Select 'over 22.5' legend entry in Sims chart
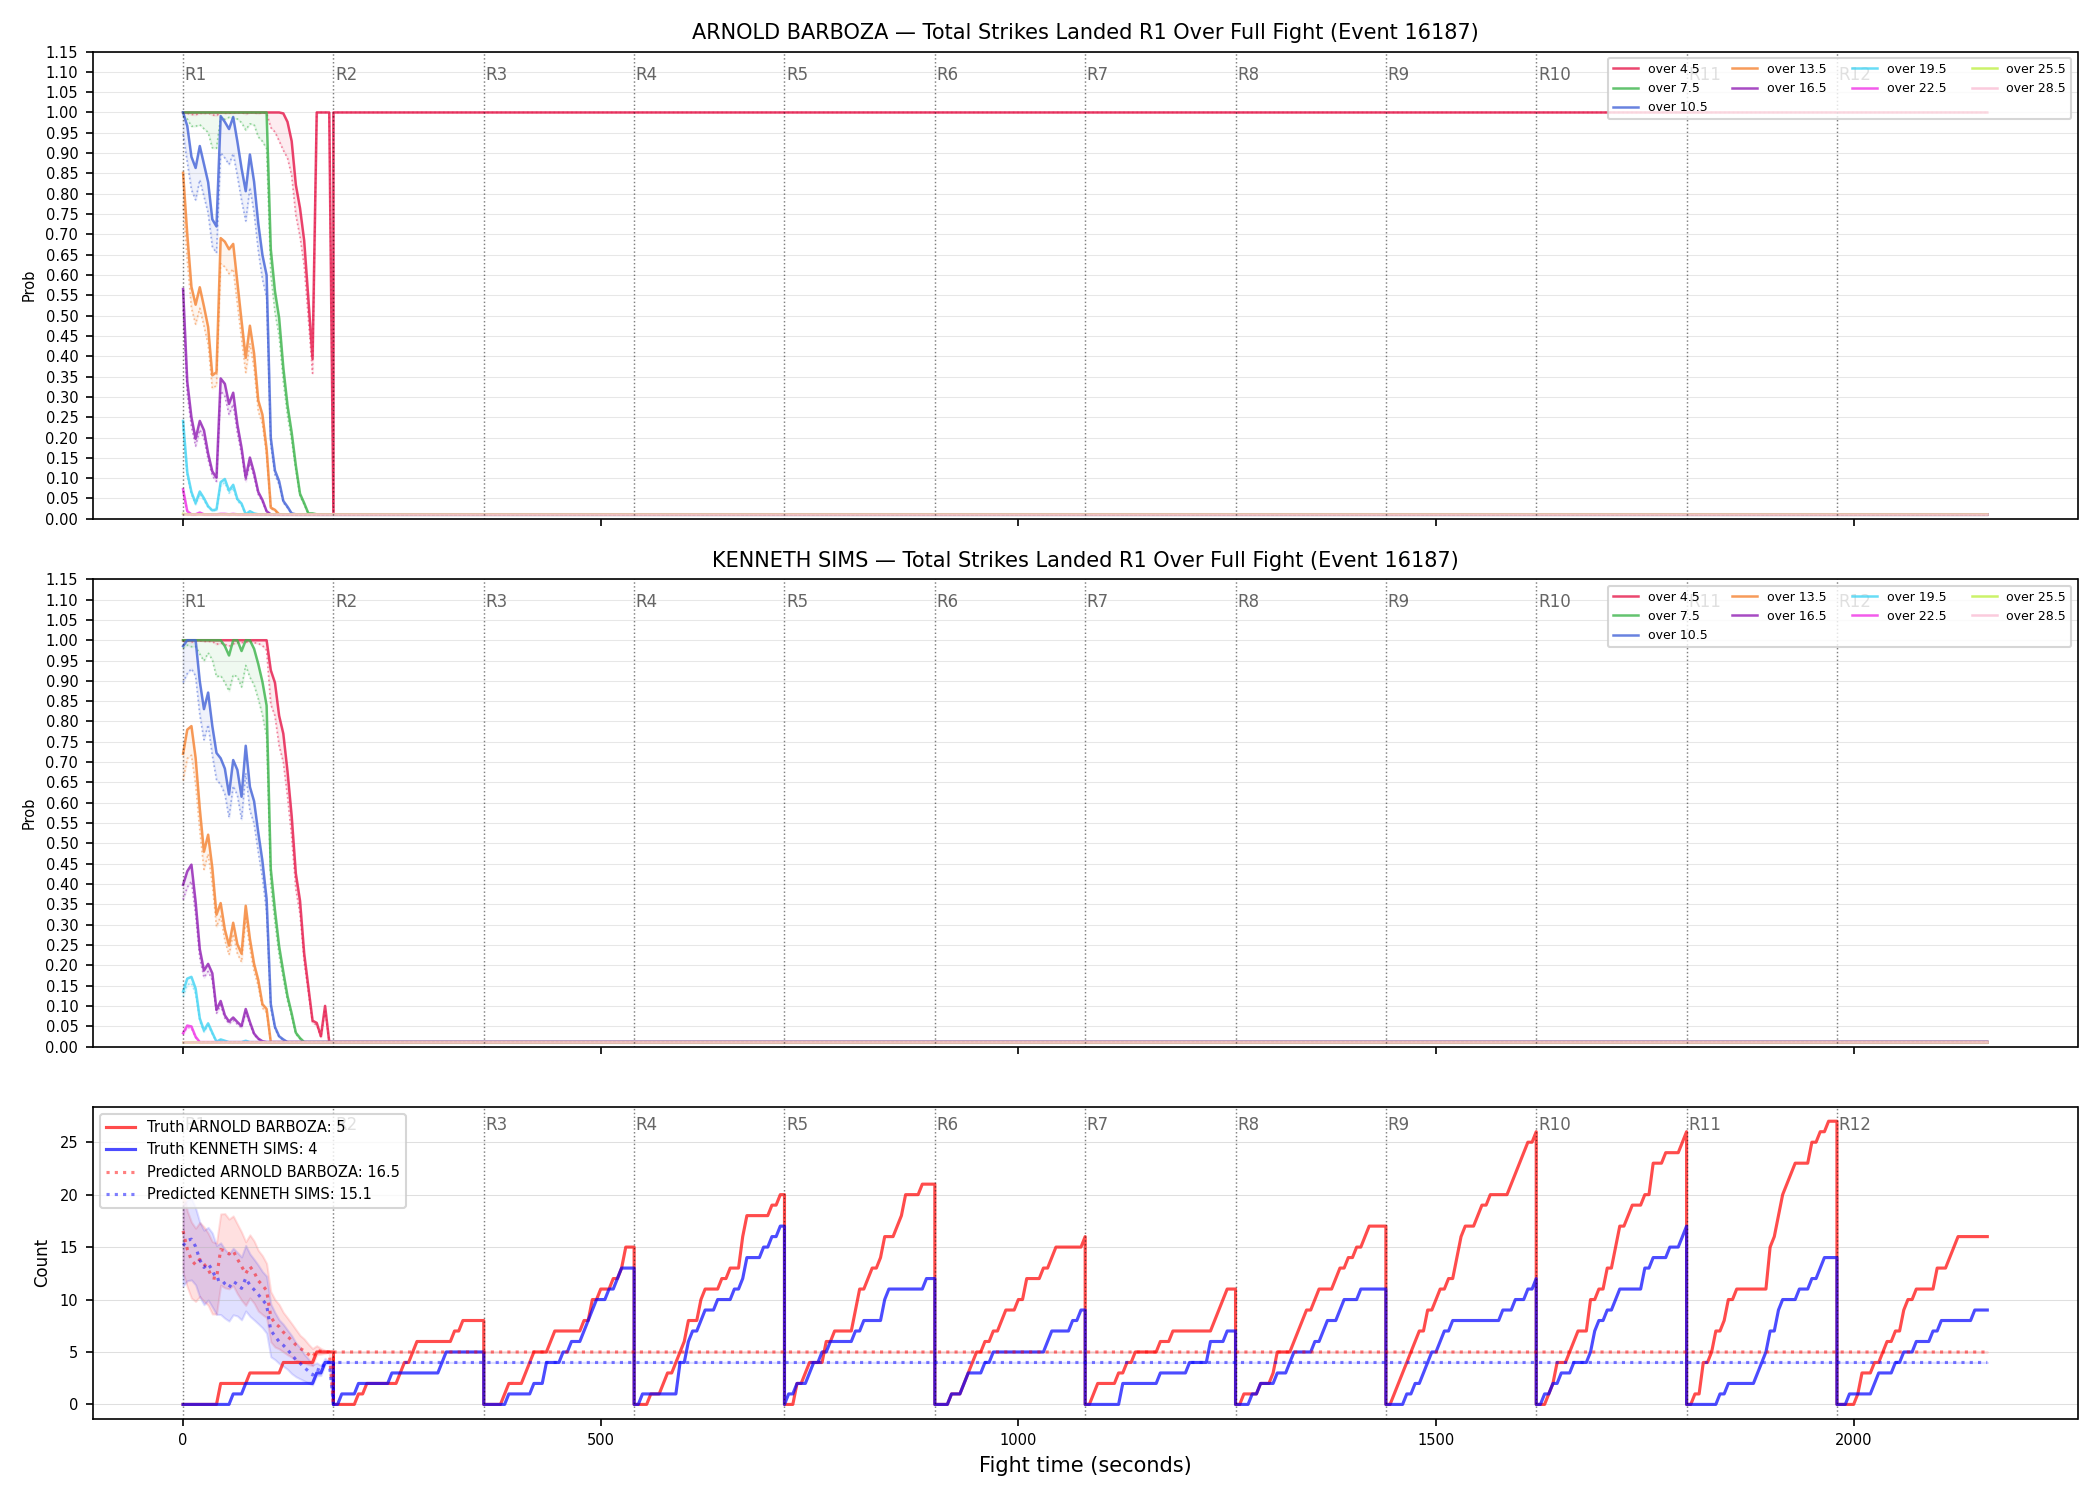Image resolution: width=2100 pixels, height=1500 pixels. 1899,616
